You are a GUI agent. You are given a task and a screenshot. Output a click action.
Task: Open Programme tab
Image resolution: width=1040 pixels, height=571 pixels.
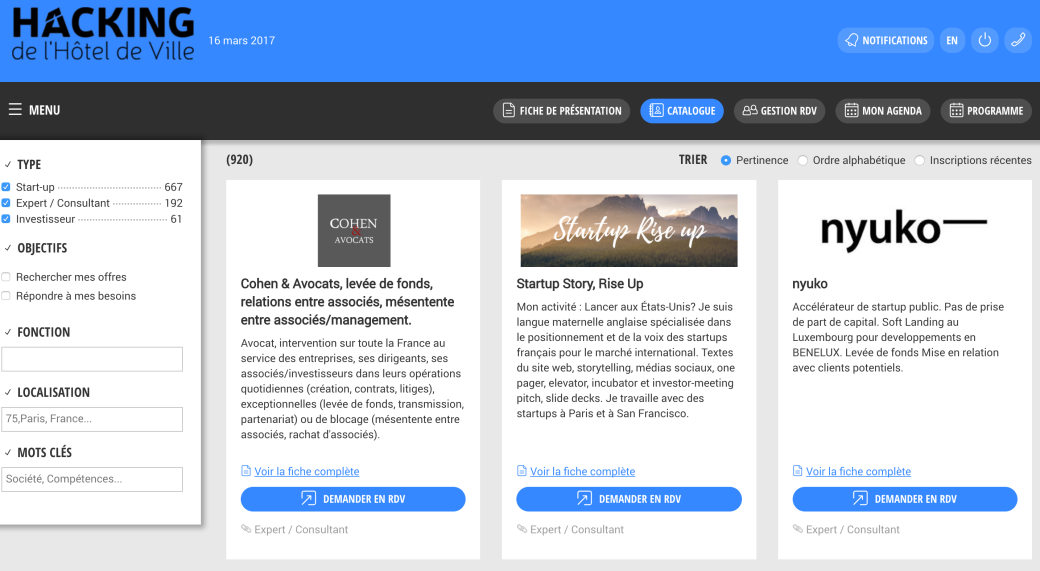[986, 111]
